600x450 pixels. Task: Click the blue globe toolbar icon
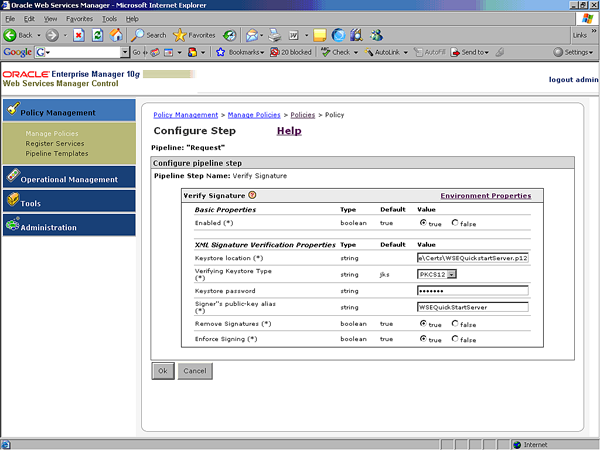pos(338,36)
